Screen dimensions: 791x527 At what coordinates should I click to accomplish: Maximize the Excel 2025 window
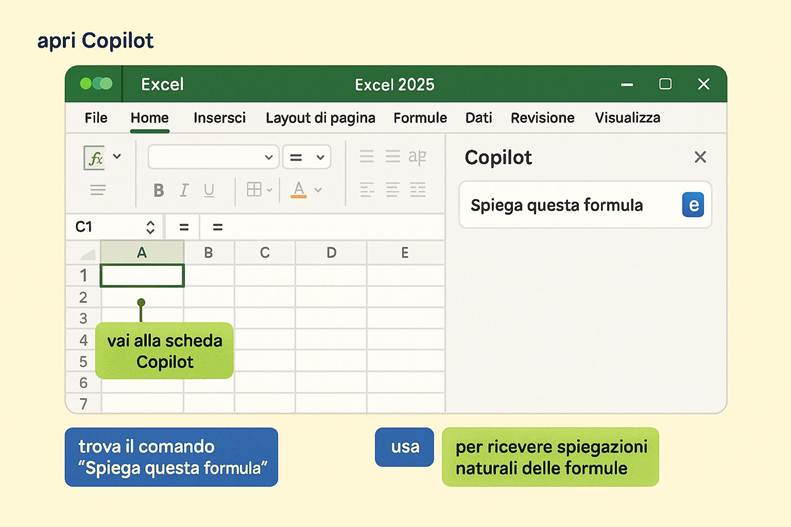click(665, 84)
